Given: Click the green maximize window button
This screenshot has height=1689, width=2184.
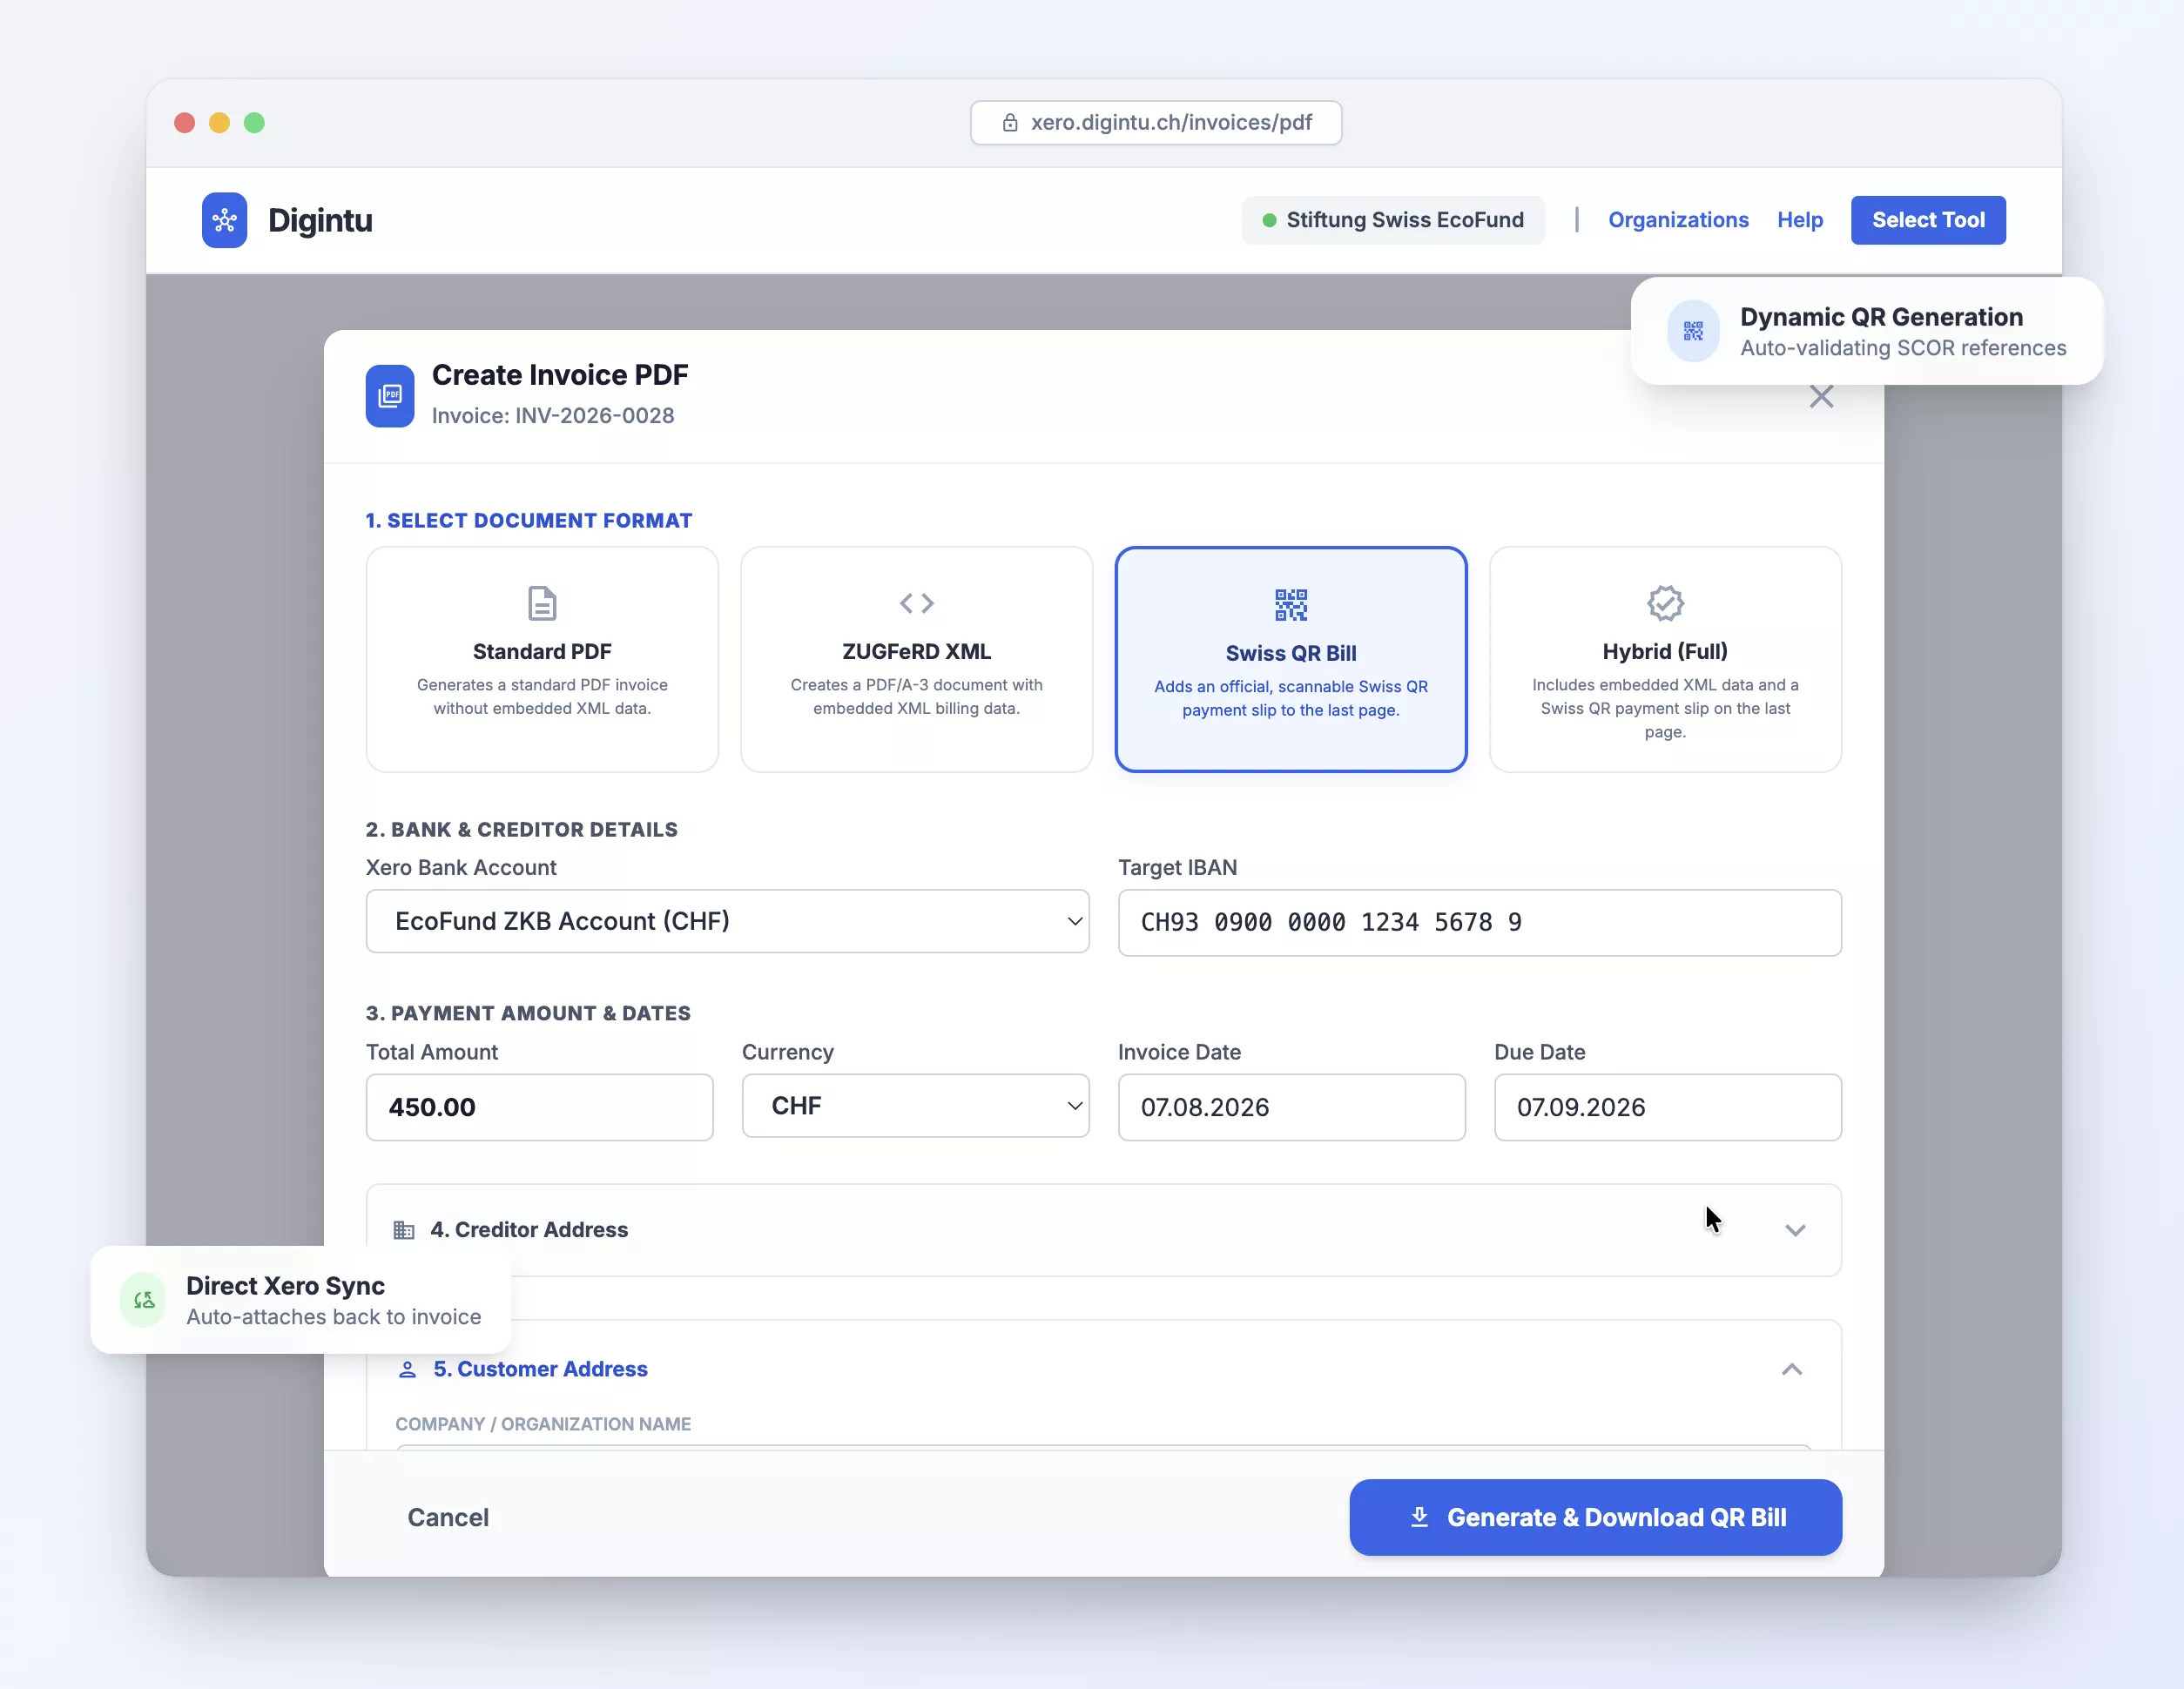Looking at the screenshot, I should point(254,123).
